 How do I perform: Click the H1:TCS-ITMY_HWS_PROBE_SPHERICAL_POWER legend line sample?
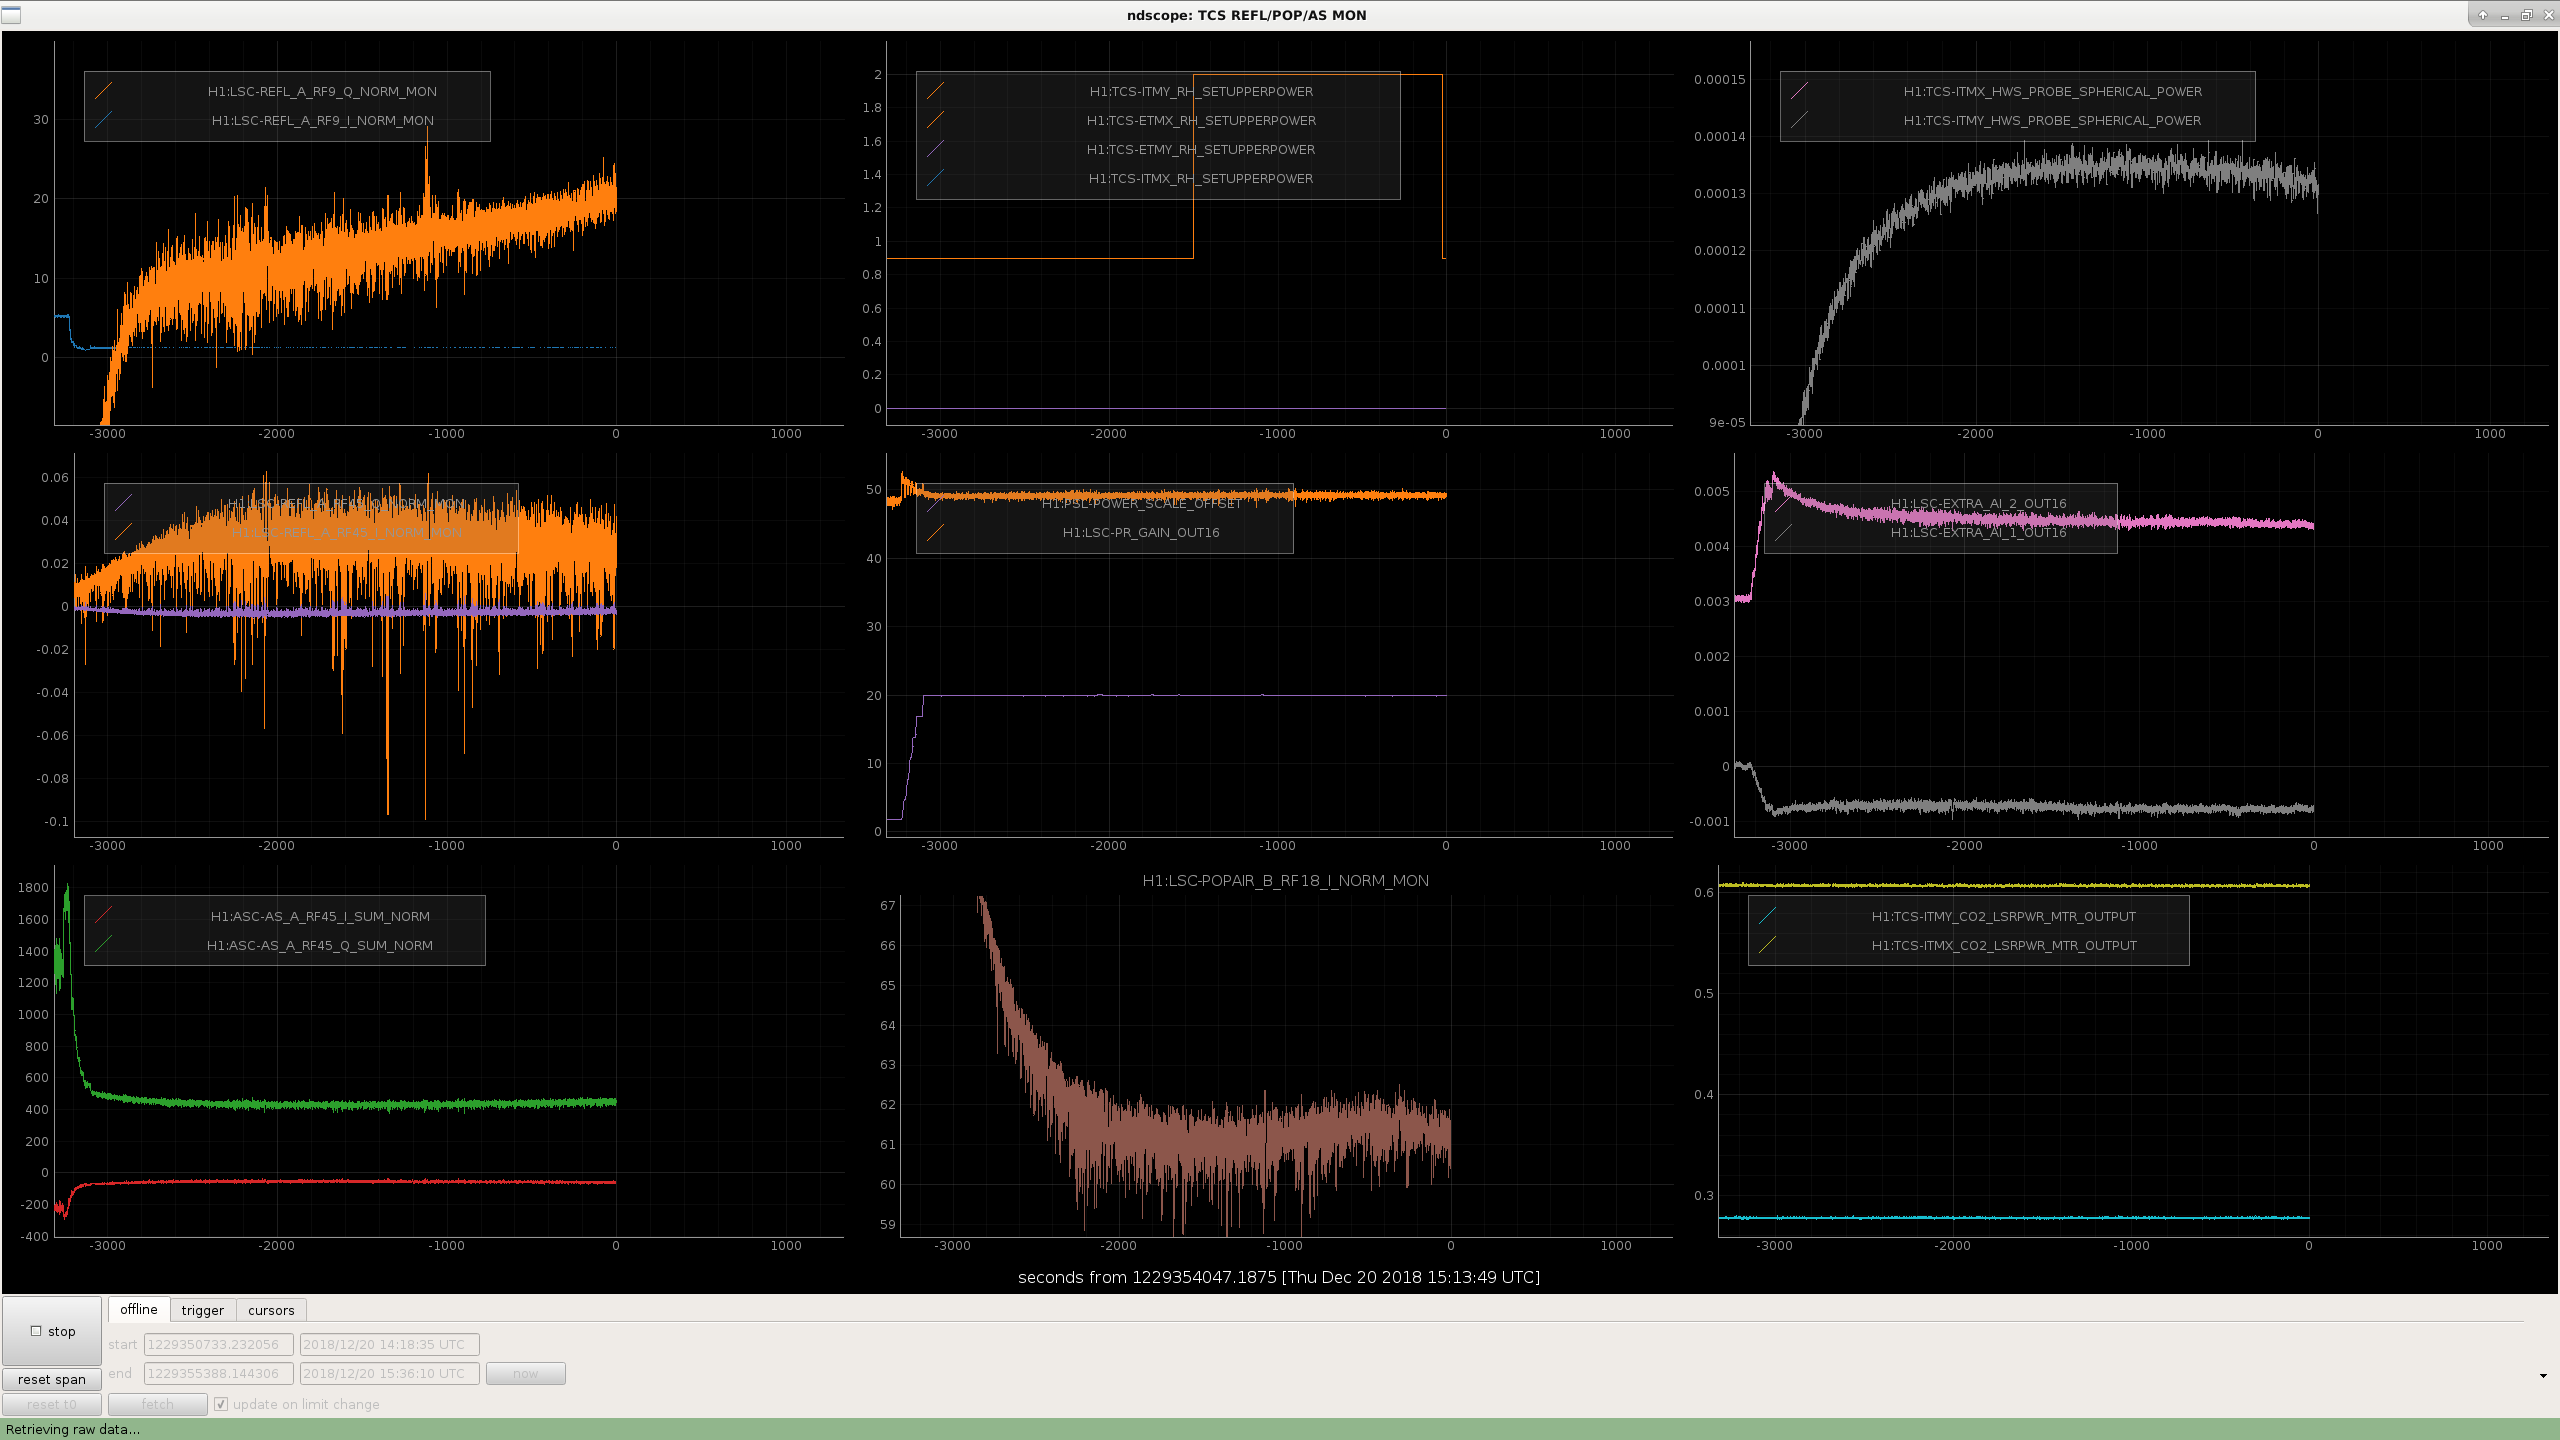tap(1799, 120)
